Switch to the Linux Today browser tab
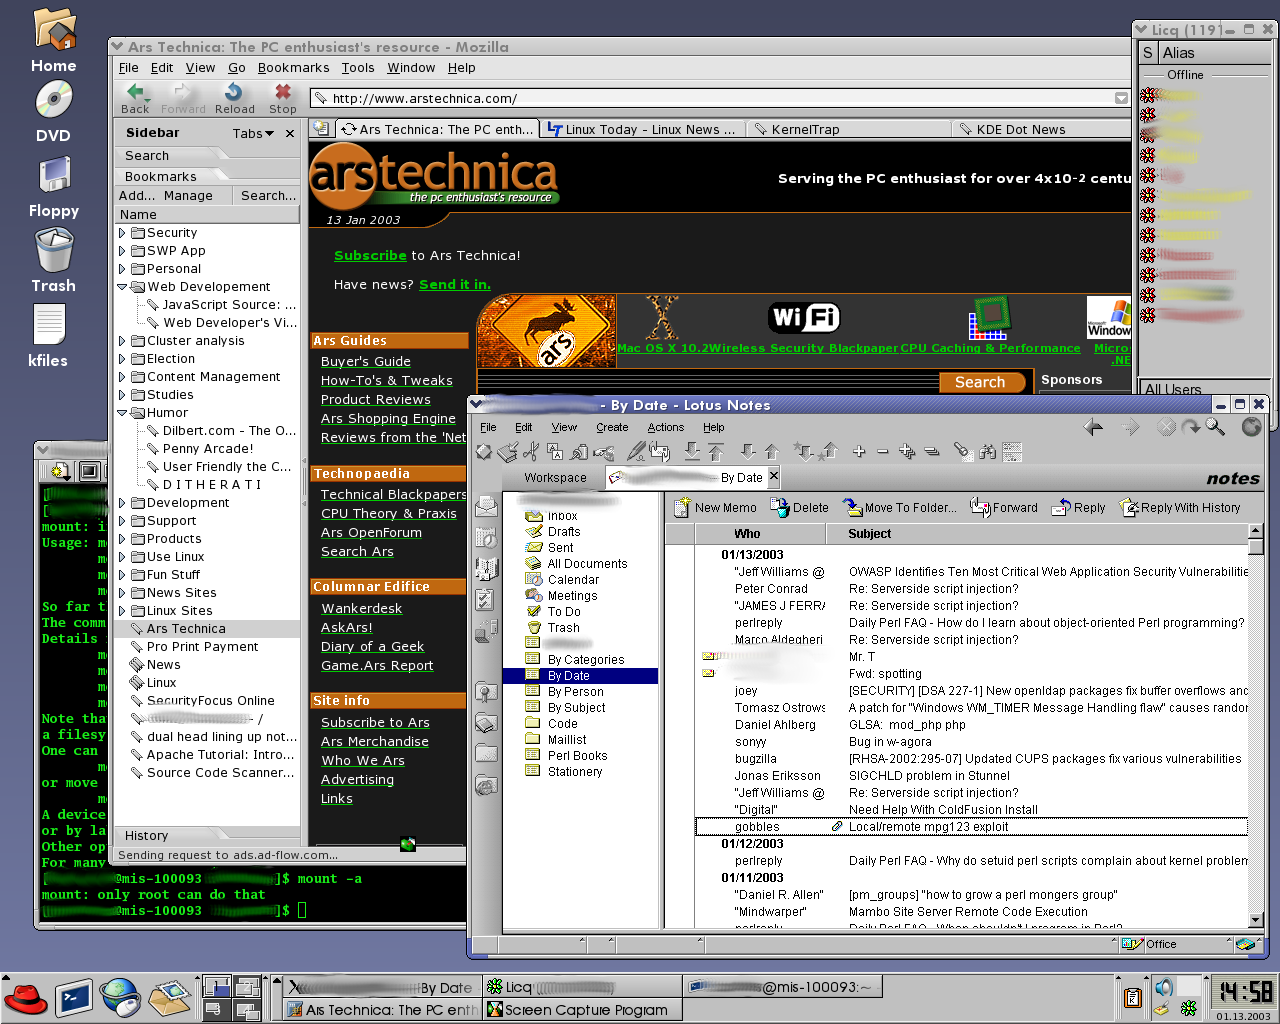Screen dimensions: 1280x1024 [x=642, y=129]
